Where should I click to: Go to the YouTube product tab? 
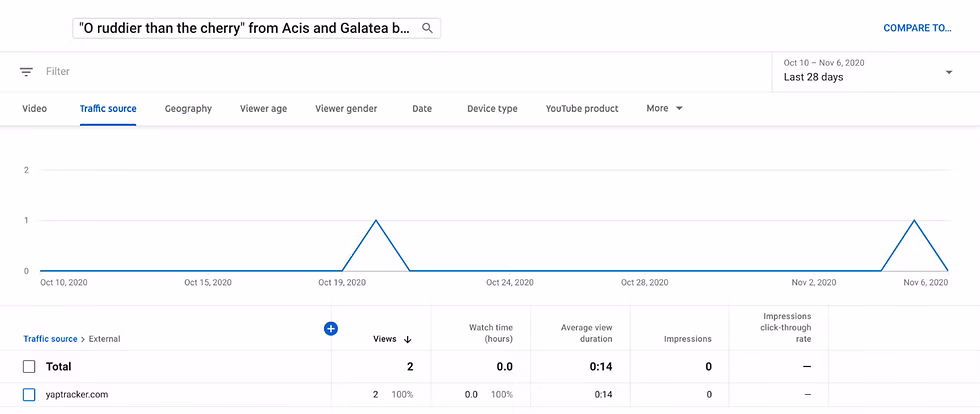[582, 108]
